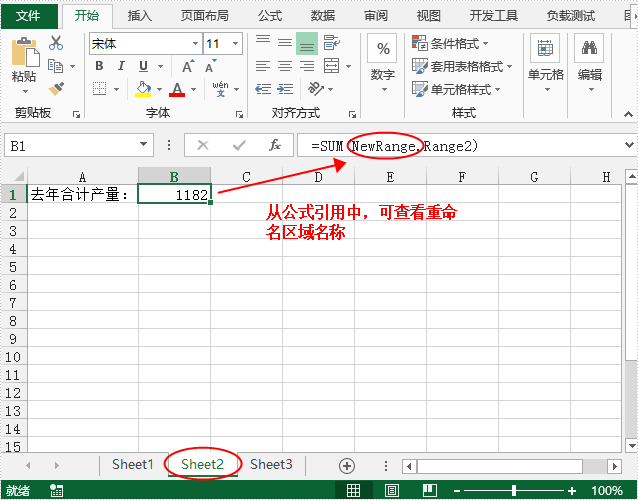Click the Decrease Font Size icon
638x500 pixels.
(x=210, y=66)
